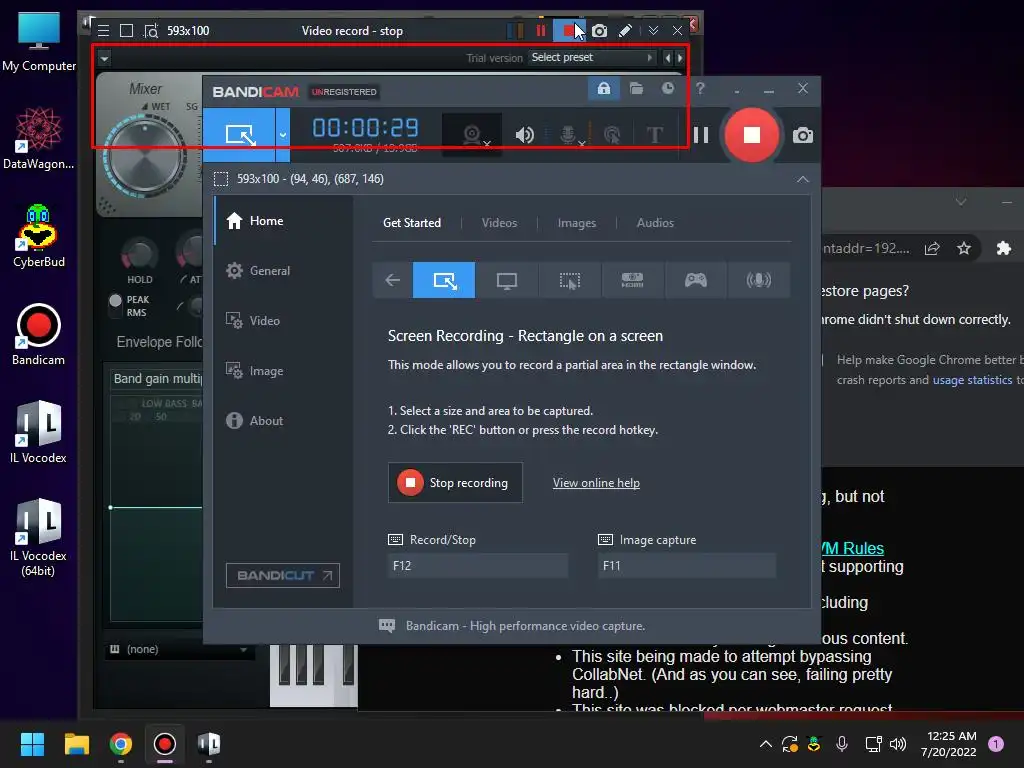1024x768 pixels.
Task: Toggle the microphone in Bandicam
Action: pyautogui.click(x=569, y=135)
